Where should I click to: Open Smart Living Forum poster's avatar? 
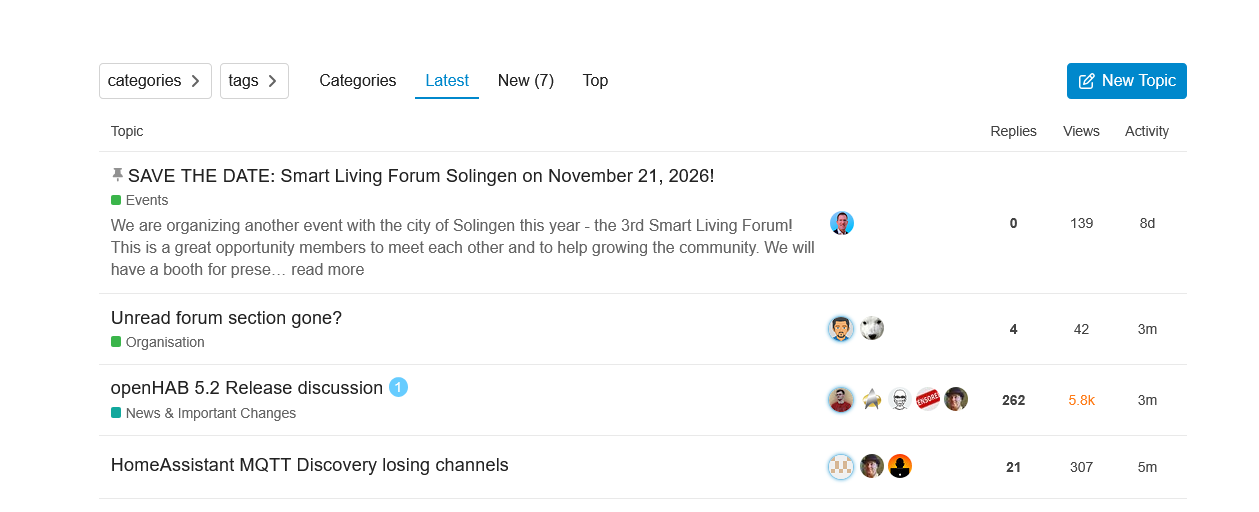[x=842, y=223]
